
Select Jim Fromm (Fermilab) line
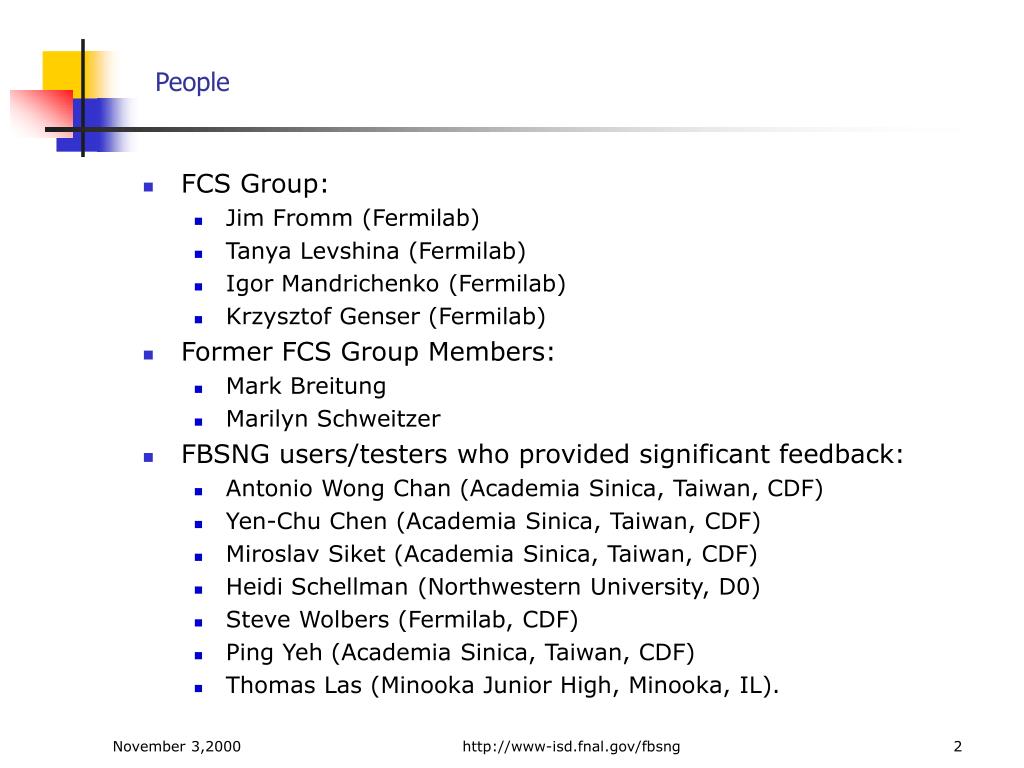coord(353,218)
